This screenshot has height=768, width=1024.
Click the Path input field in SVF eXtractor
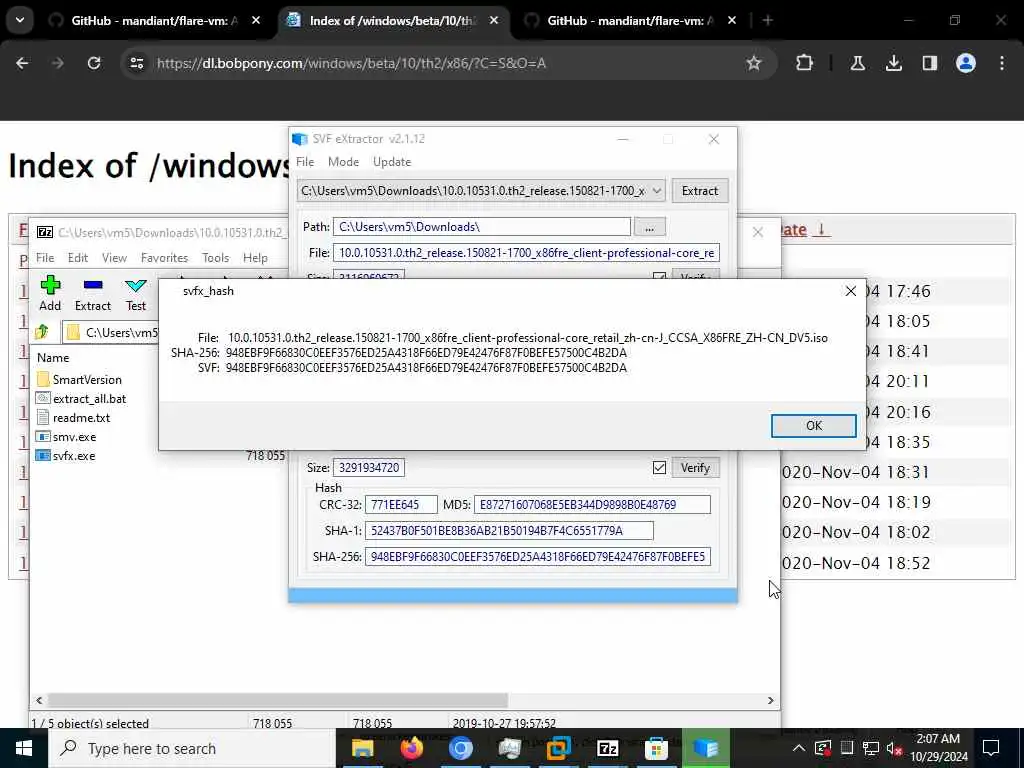pos(482,227)
